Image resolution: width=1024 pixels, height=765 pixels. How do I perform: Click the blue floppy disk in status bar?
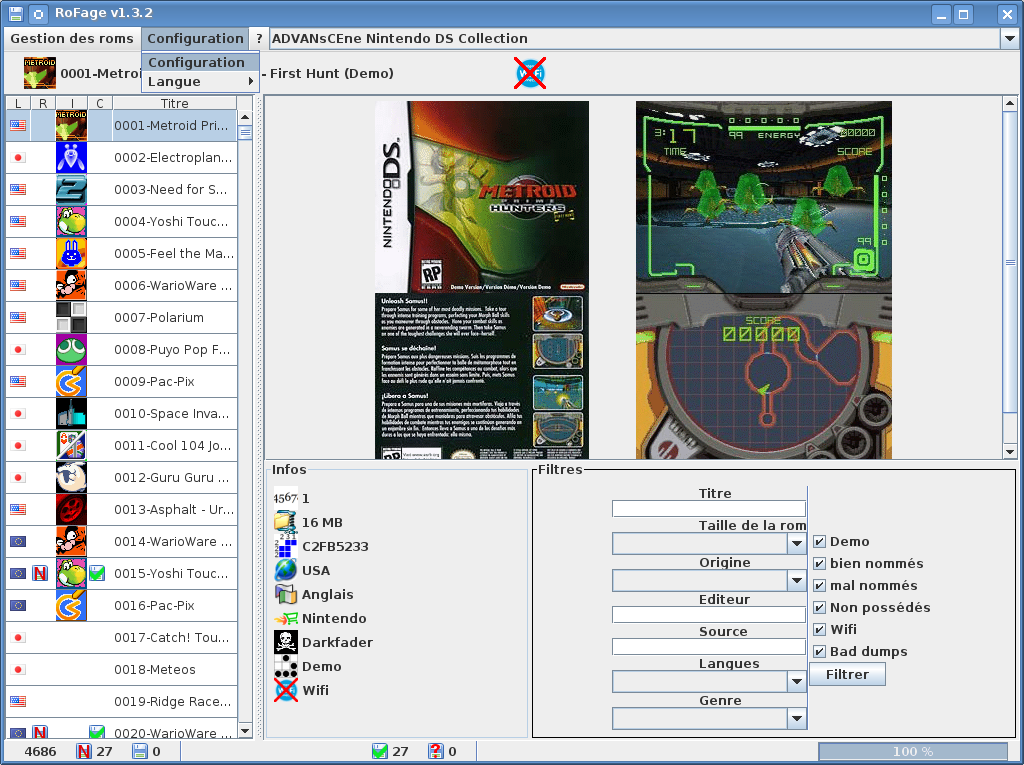point(140,751)
